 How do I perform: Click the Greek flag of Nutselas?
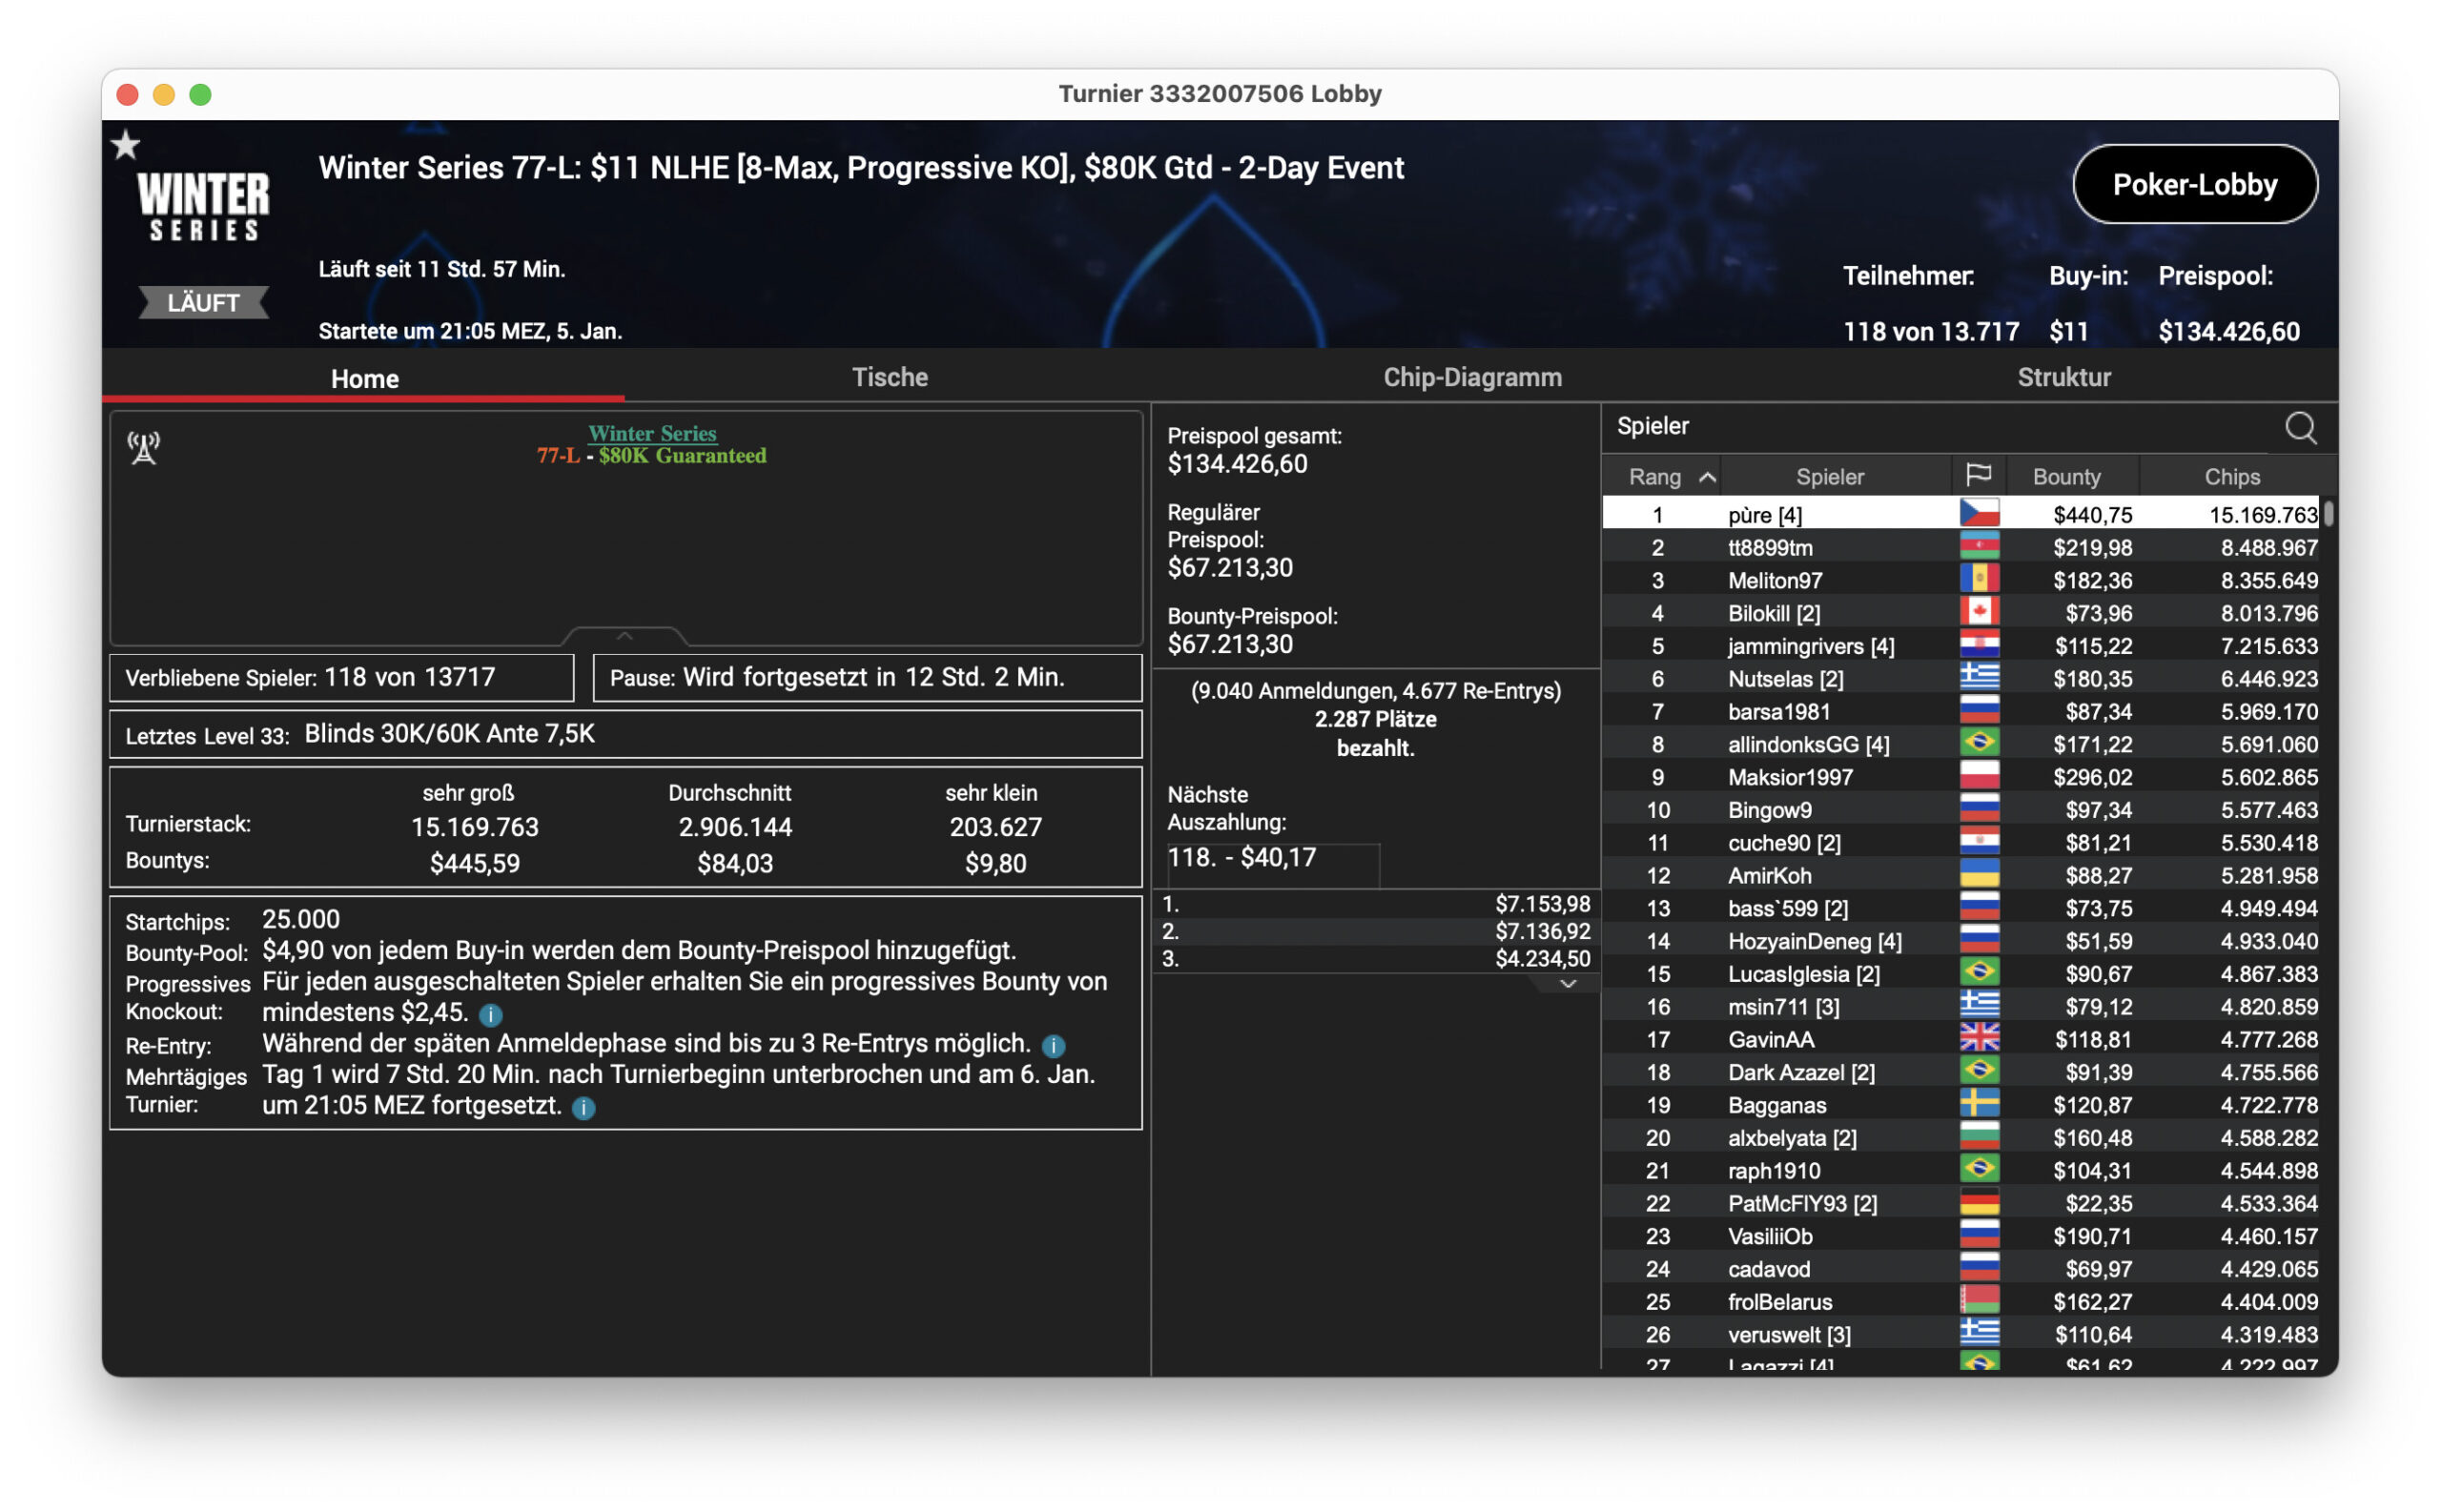pyautogui.click(x=1979, y=678)
